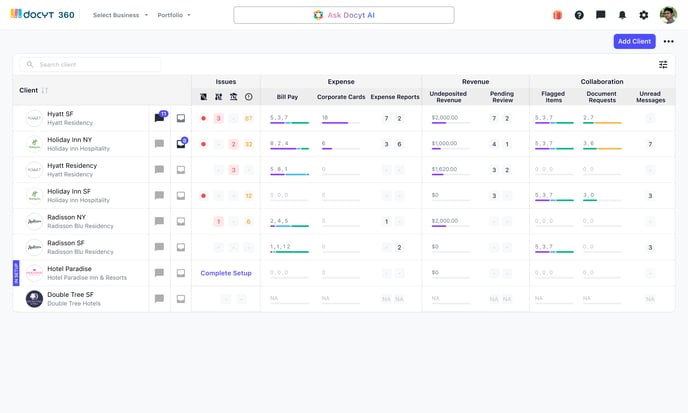Open the settings gear icon
This screenshot has height=413, width=688.
click(644, 15)
